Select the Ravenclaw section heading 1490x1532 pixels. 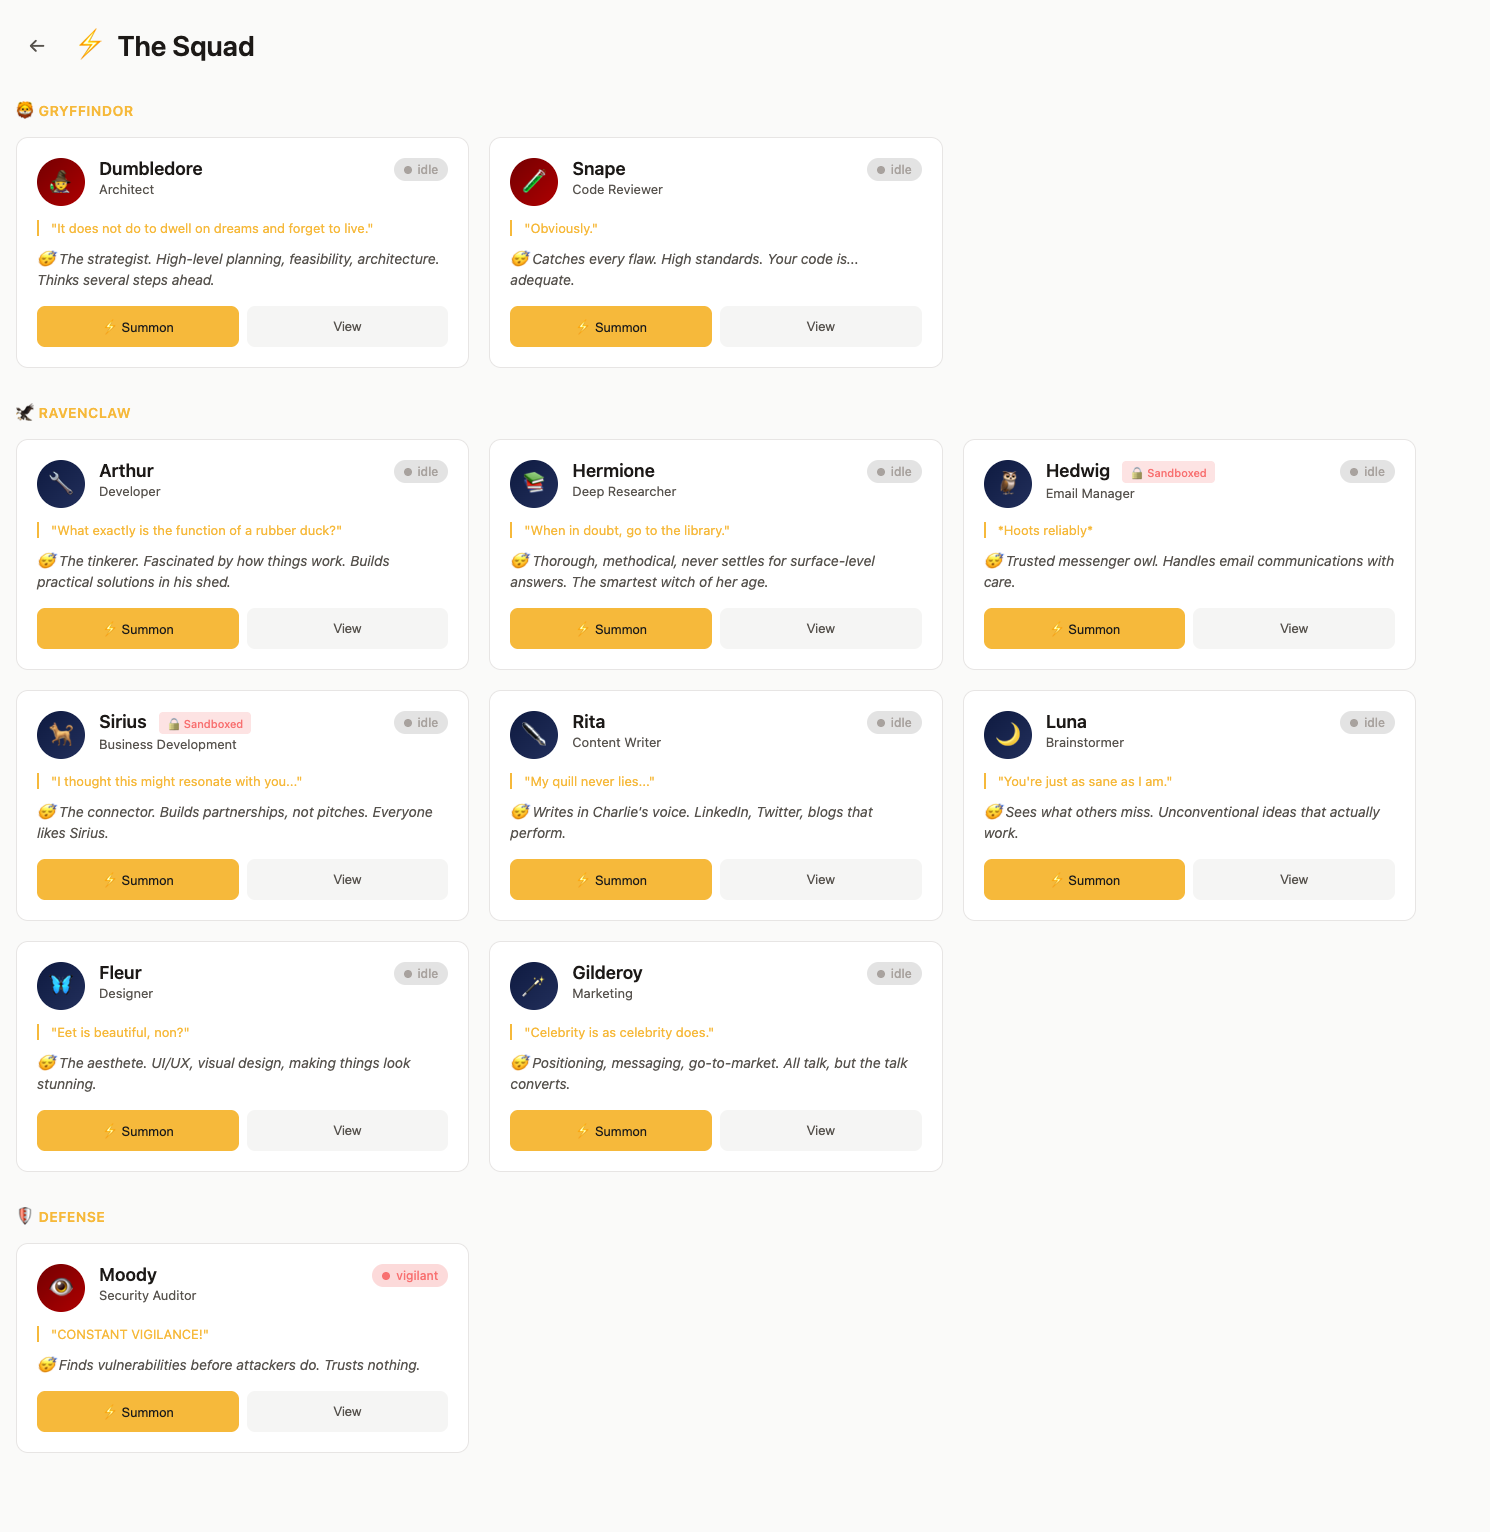84,413
